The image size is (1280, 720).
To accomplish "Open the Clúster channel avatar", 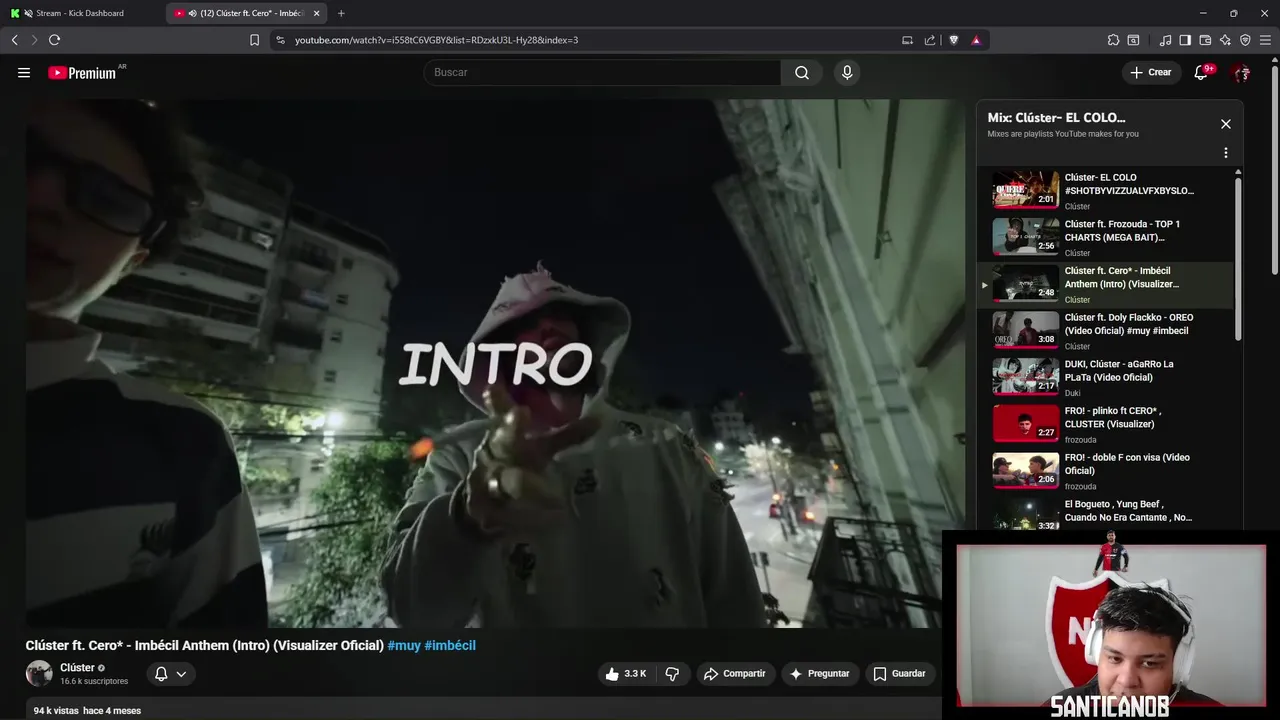I will click(39, 673).
